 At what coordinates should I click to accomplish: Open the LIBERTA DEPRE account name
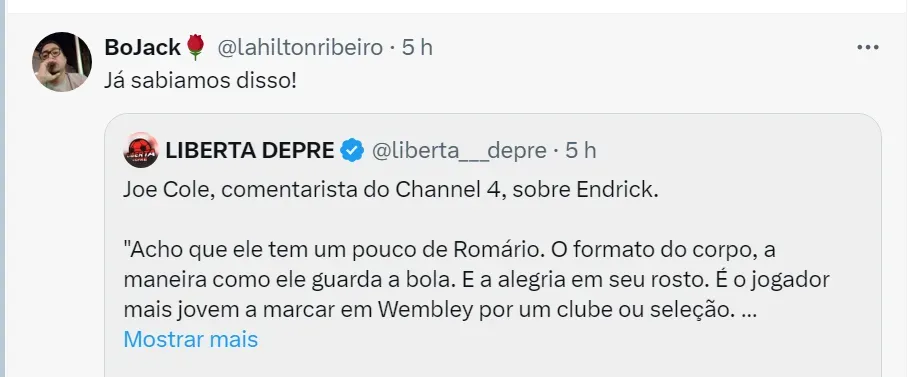(x=250, y=150)
